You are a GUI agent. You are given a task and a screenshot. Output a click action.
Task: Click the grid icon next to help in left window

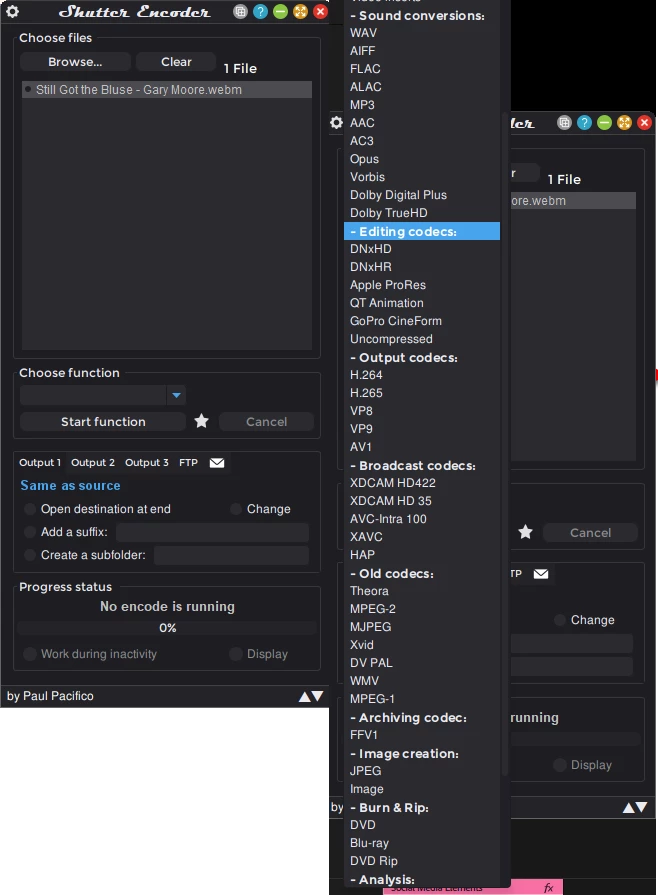tap(240, 11)
